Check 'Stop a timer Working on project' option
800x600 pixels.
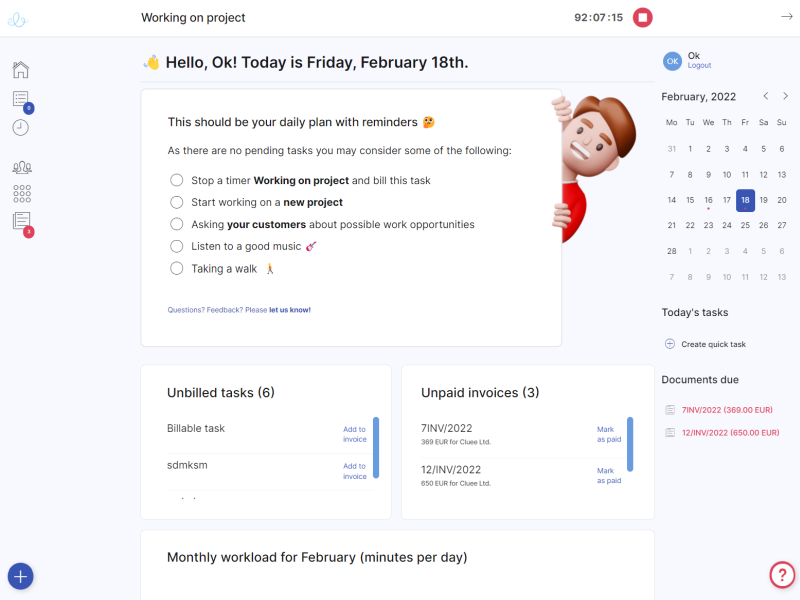pyautogui.click(x=177, y=180)
